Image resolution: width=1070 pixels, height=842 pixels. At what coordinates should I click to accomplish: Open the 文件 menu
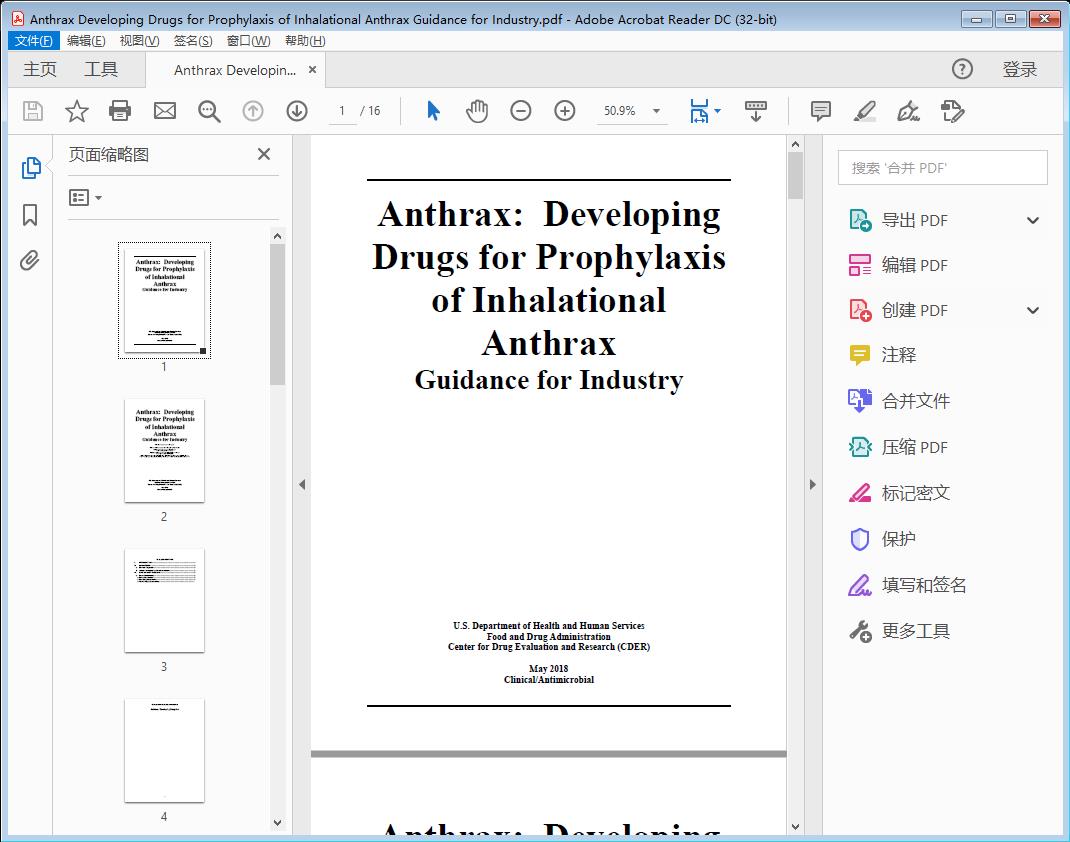(x=33, y=40)
